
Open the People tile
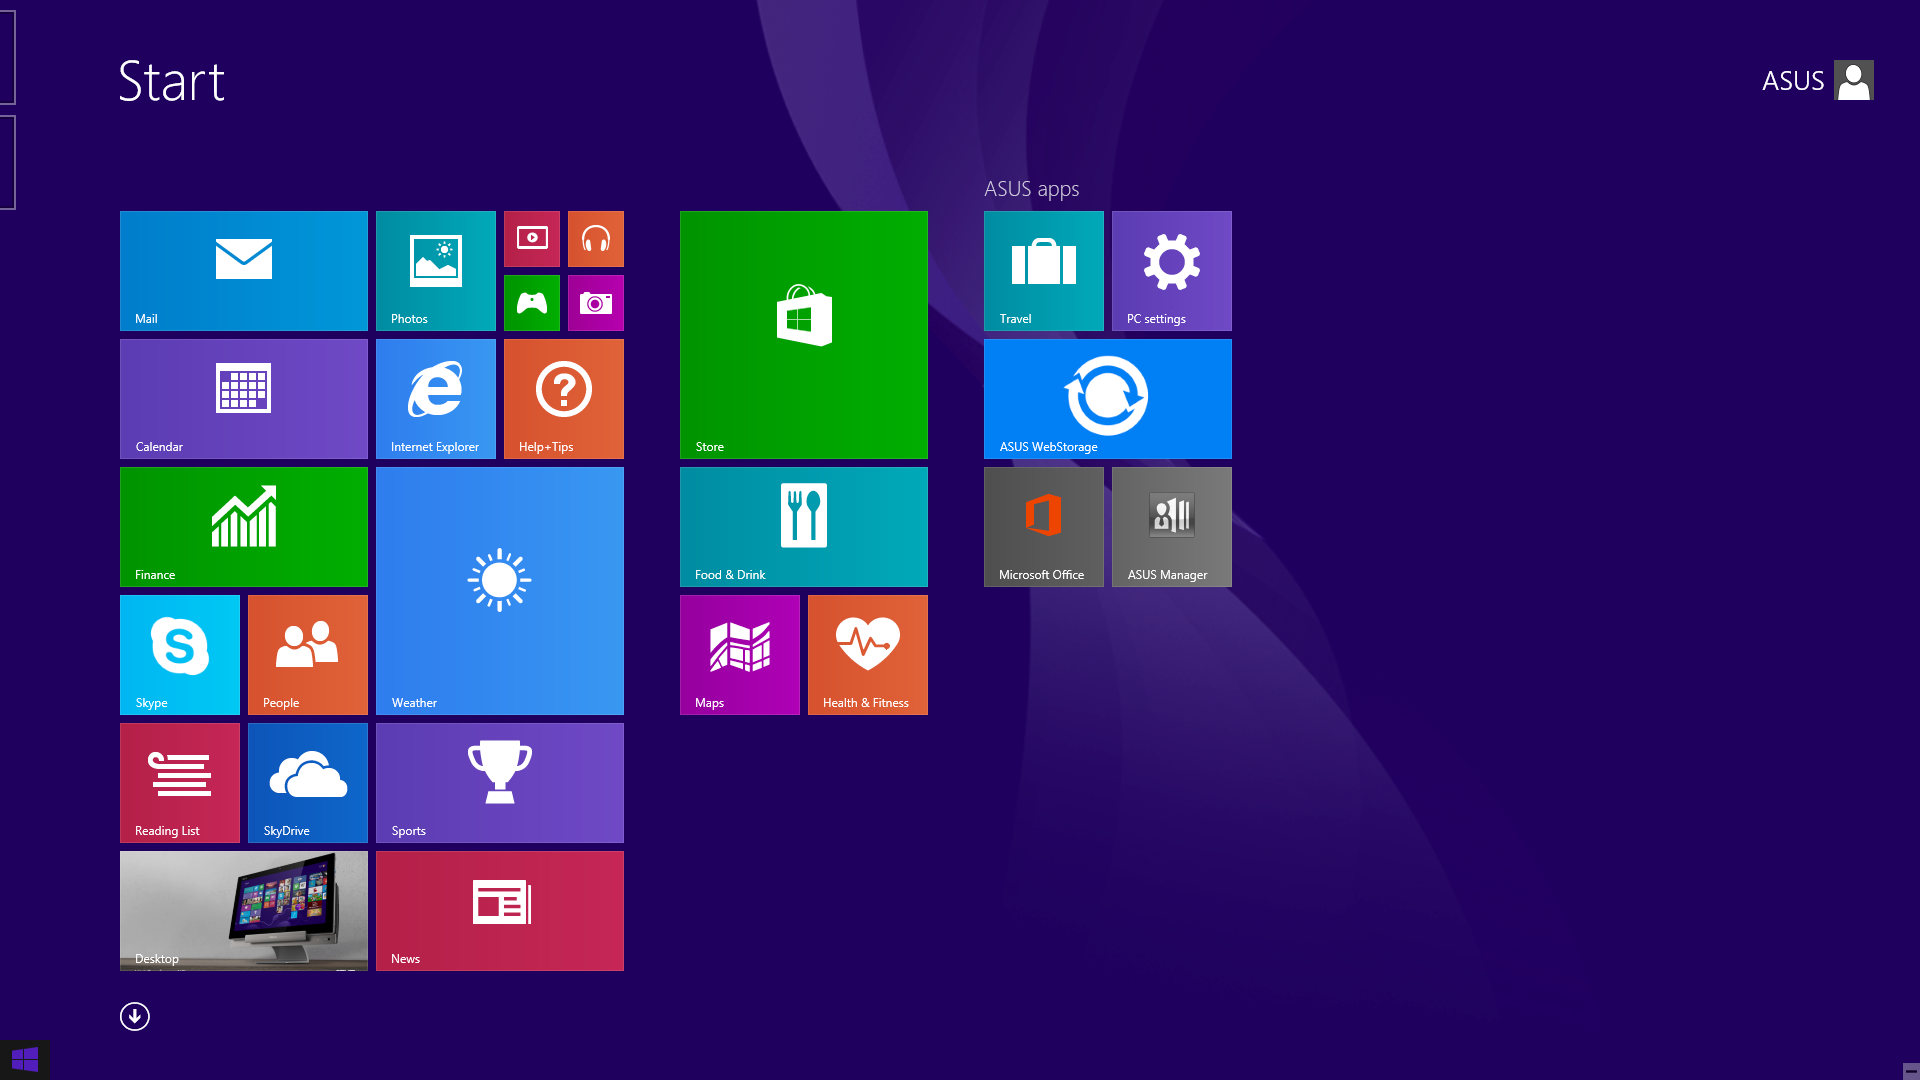(308, 655)
